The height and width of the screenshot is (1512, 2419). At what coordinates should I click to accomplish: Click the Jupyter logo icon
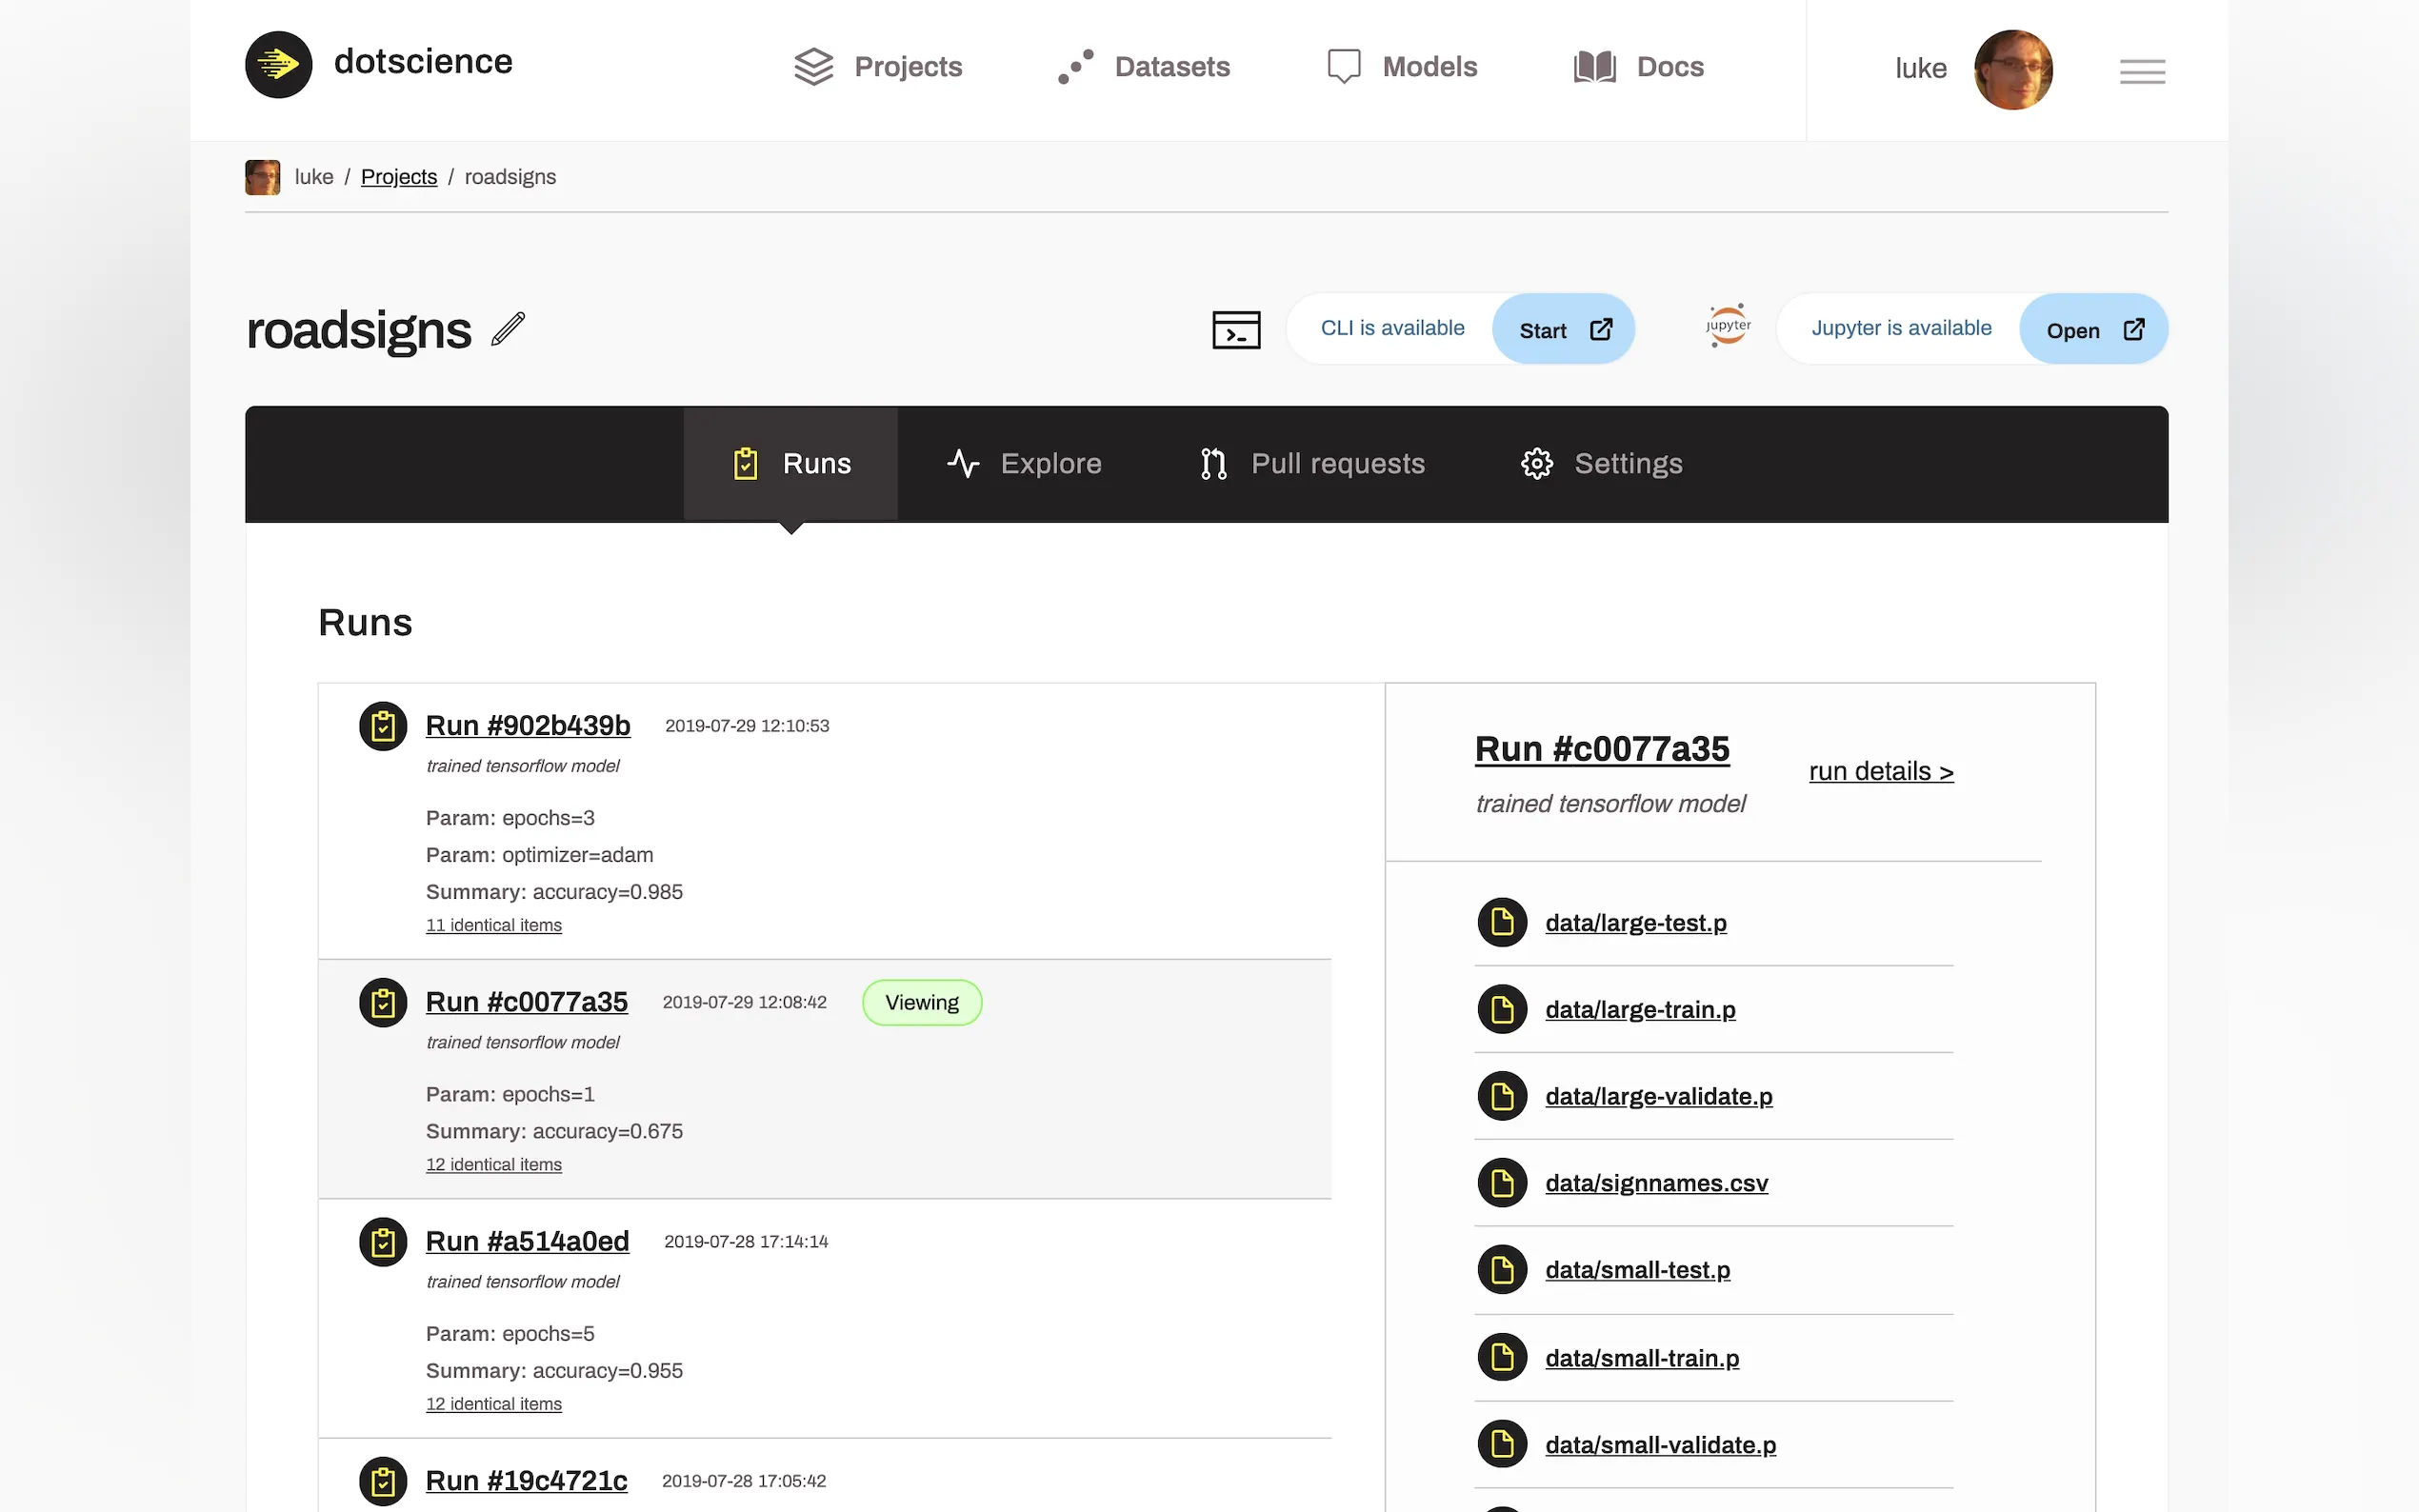click(x=1727, y=326)
